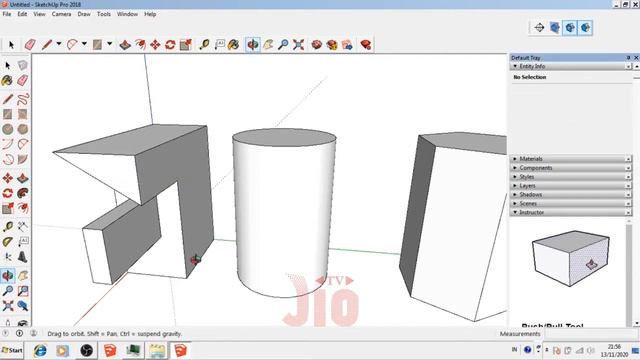Choose the Dimension tool in the left palette
The height and width of the screenshot is (360, 640).
[x=22, y=226]
